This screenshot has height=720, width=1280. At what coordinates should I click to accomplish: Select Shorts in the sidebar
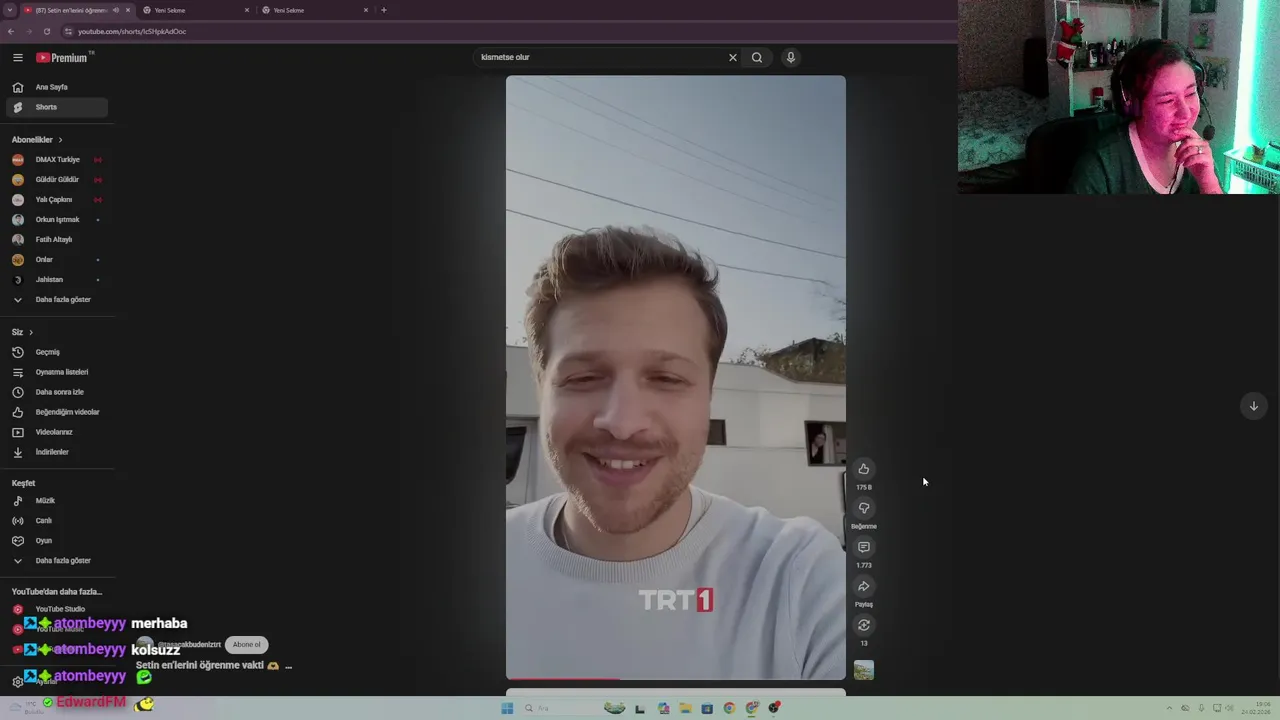point(56,107)
